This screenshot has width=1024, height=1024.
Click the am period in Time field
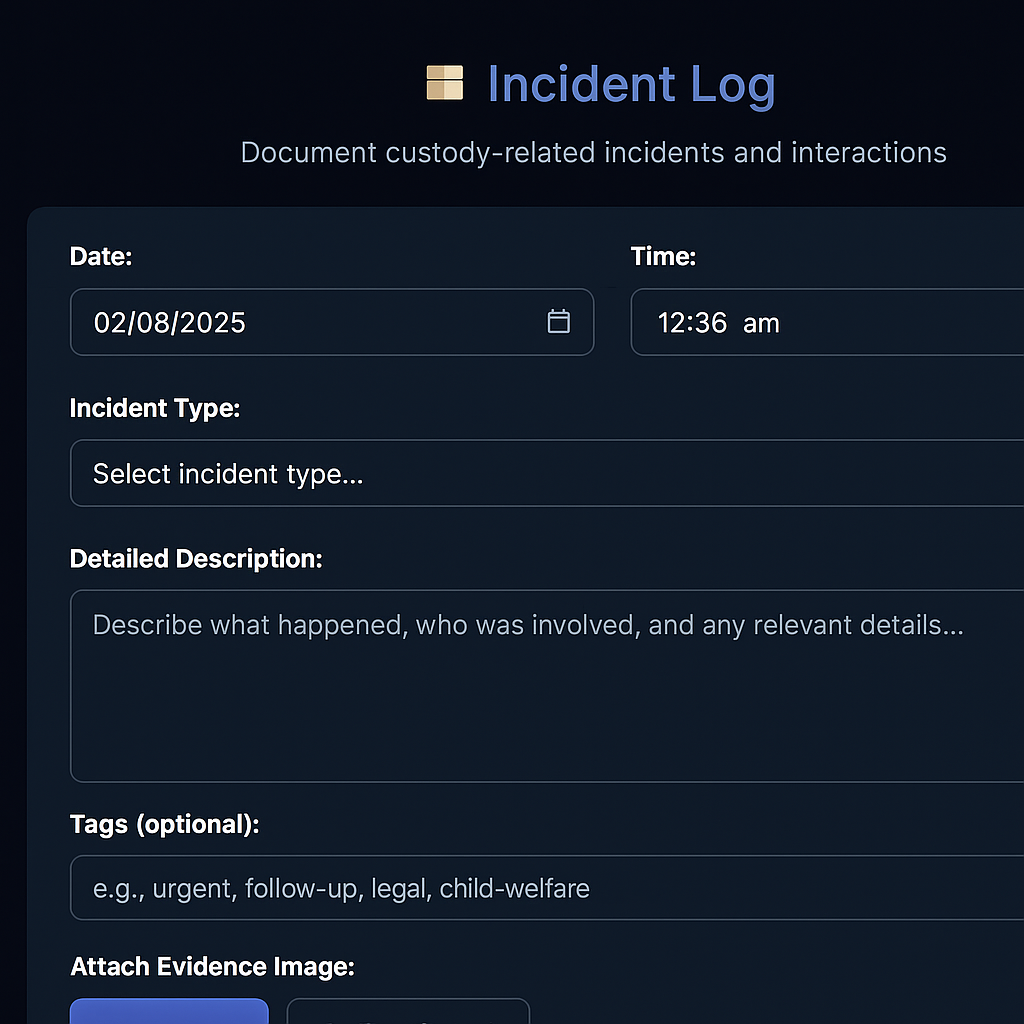coord(761,323)
